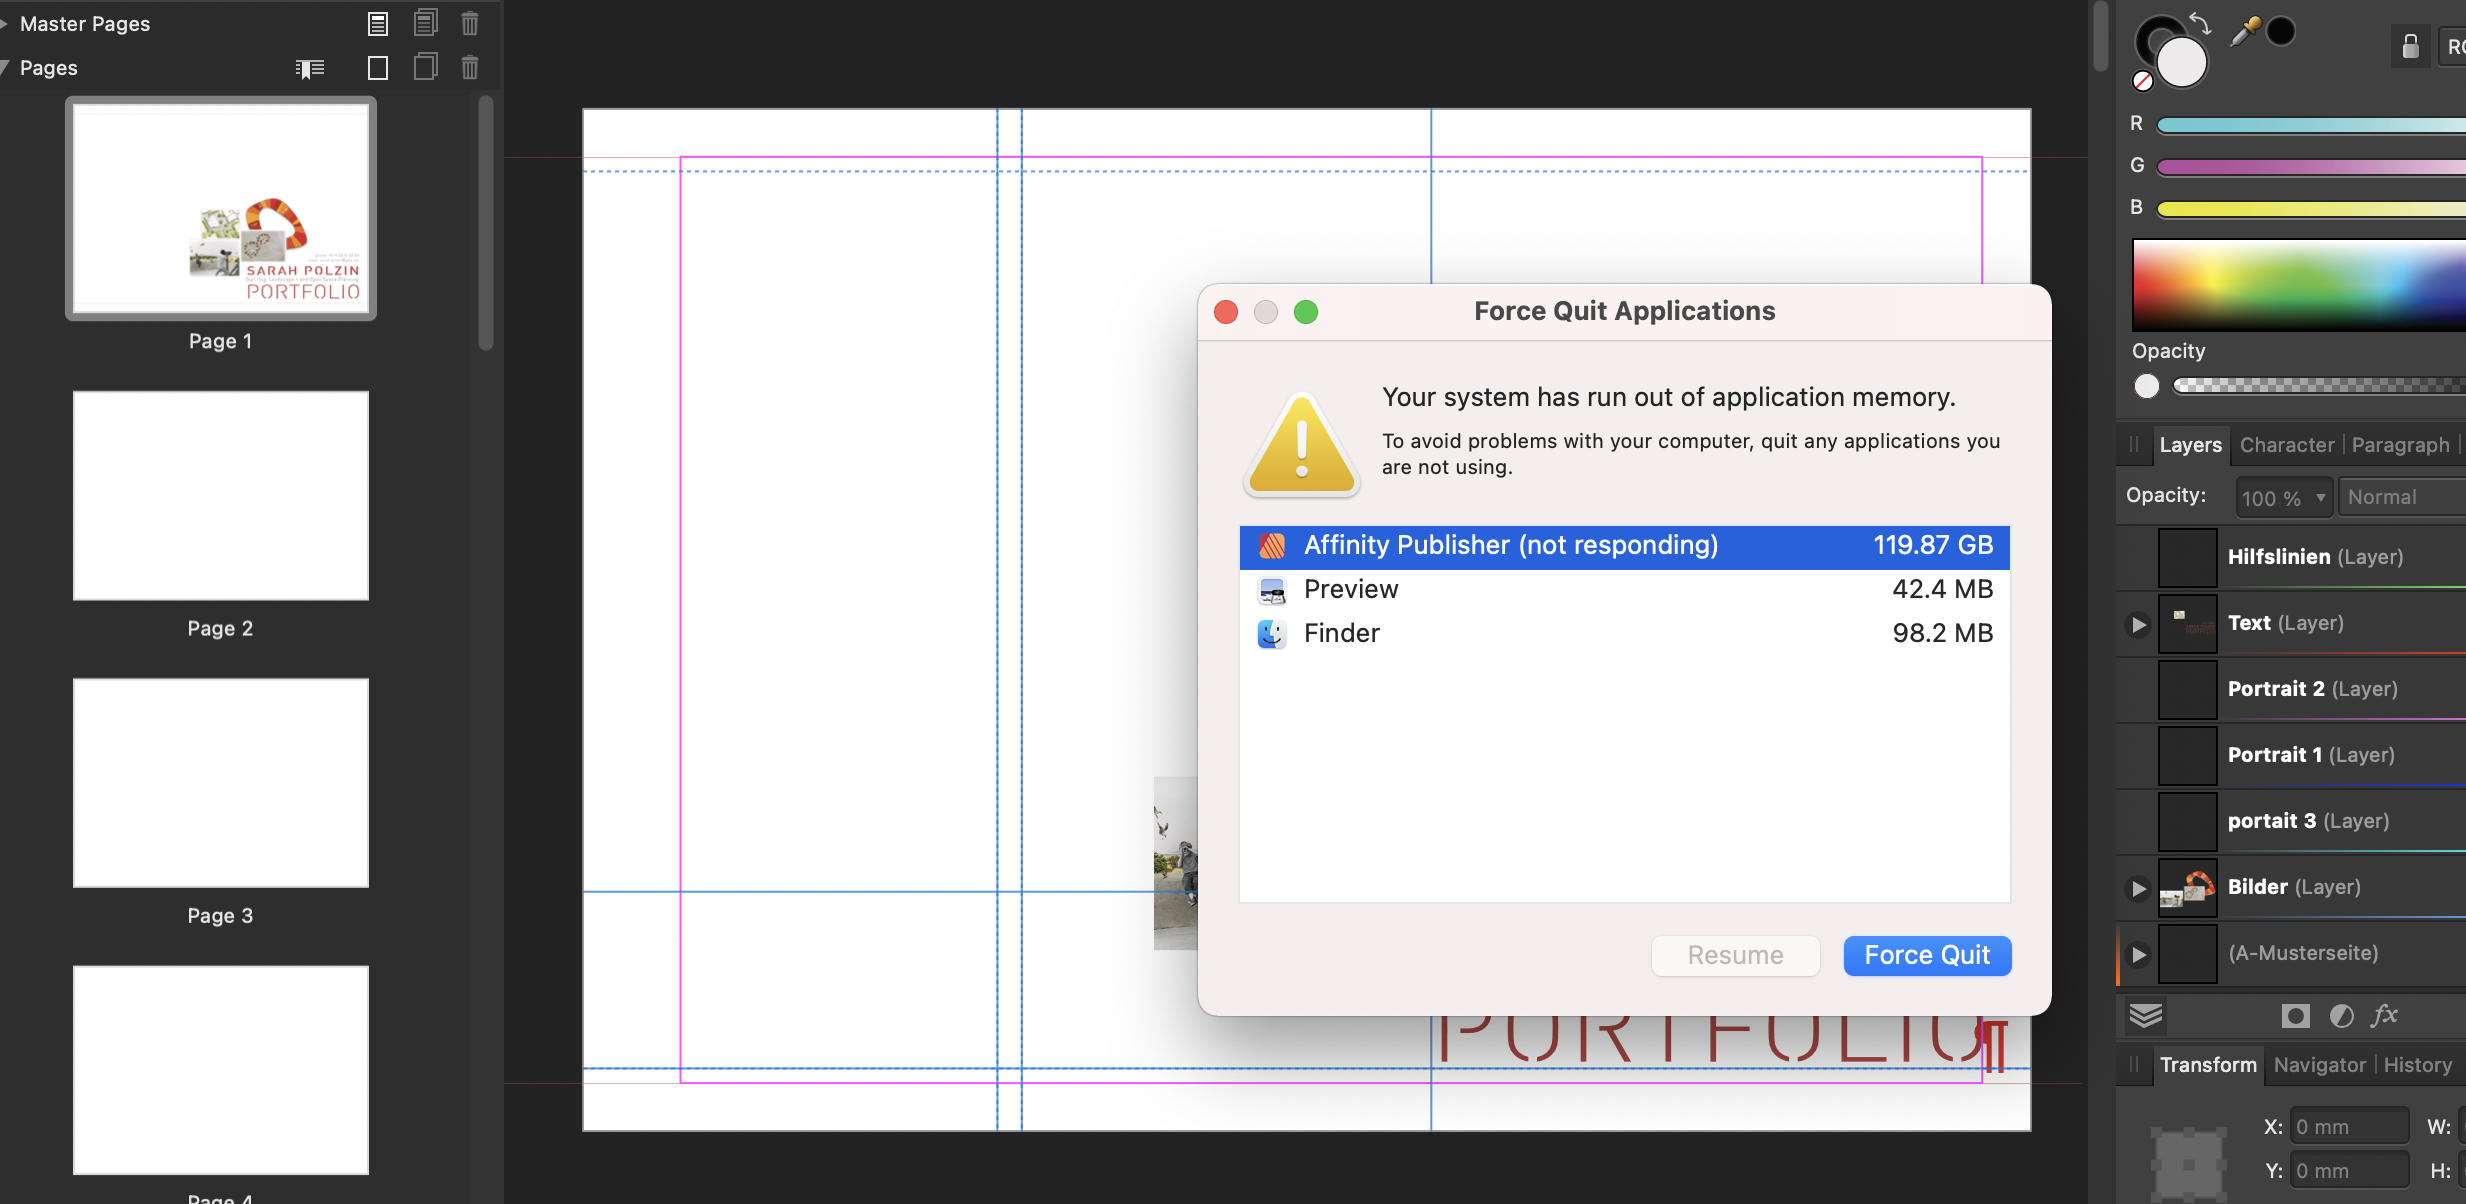Switch to the Character tab
The width and height of the screenshot is (2466, 1204).
tap(2287, 445)
